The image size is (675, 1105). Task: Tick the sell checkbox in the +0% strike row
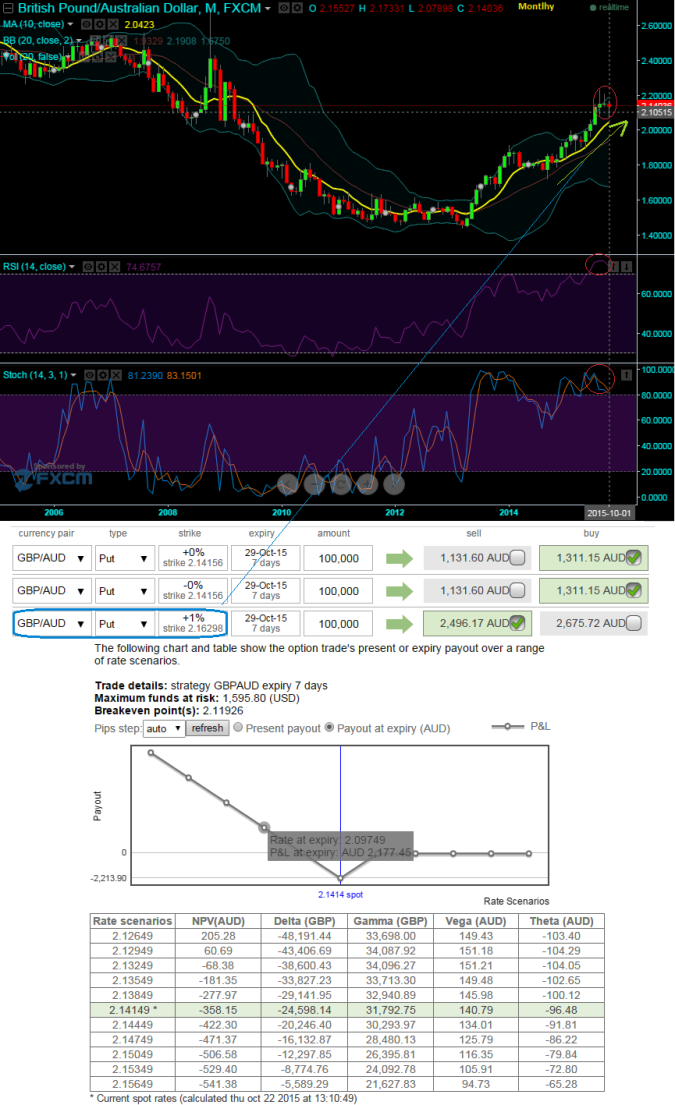(x=517, y=558)
